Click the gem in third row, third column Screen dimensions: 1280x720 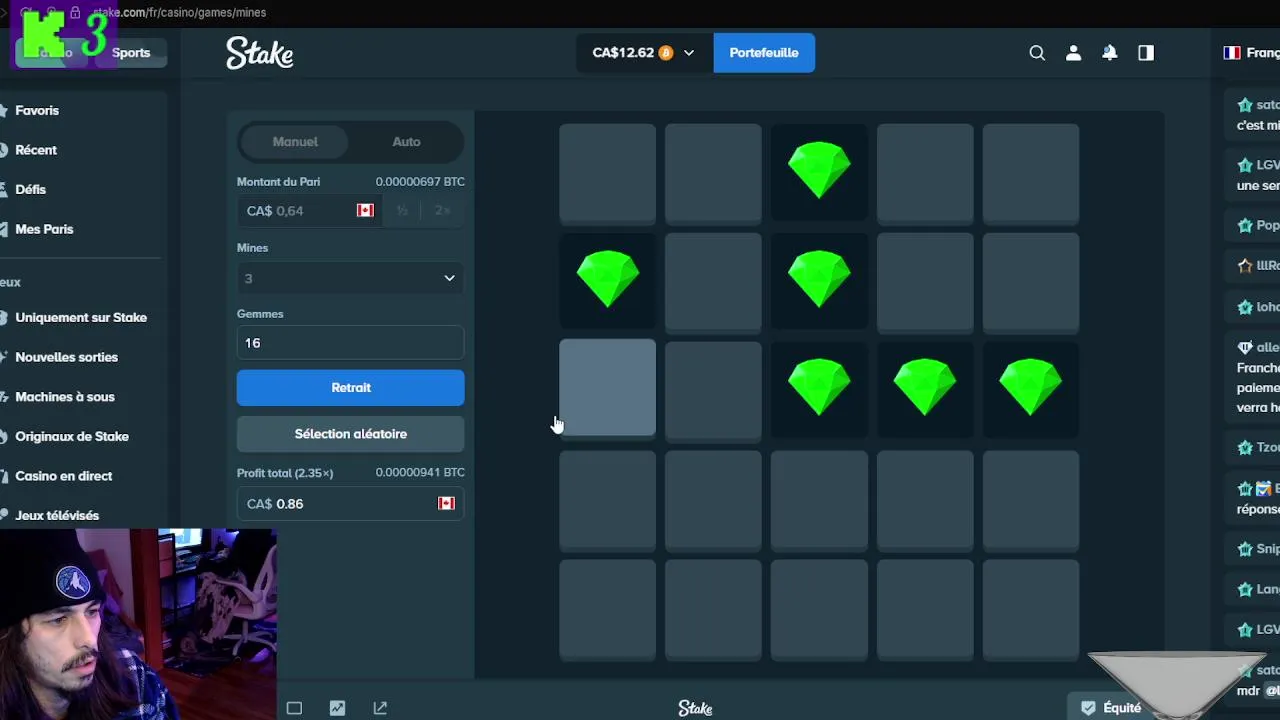819,388
